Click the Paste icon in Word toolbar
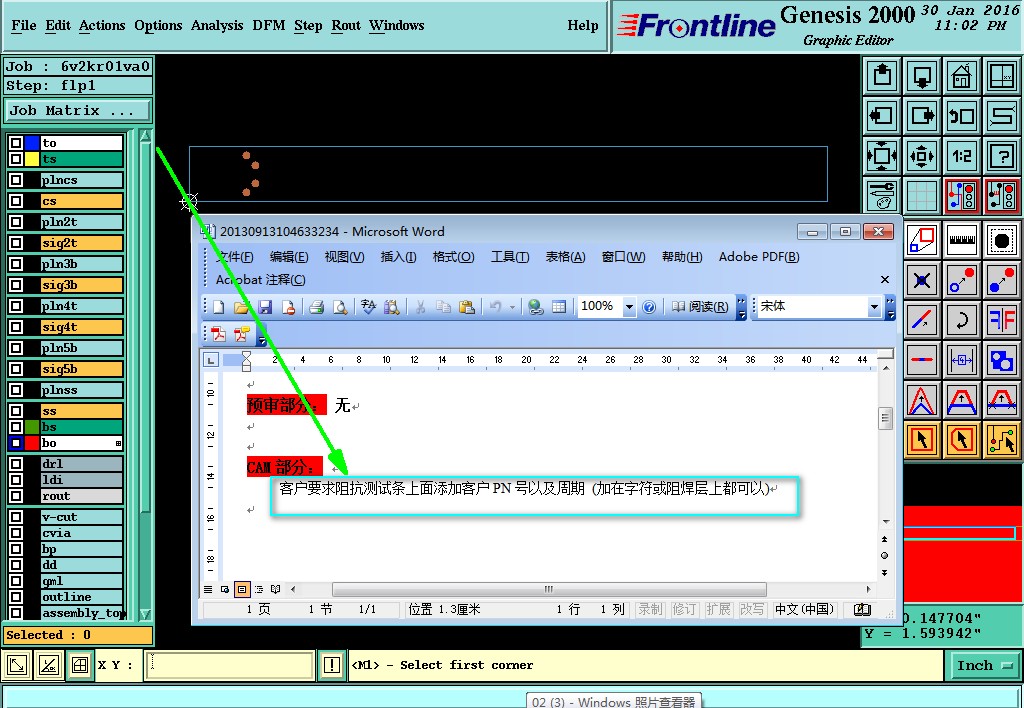This screenshot has height=708, width=1024. (466, 306)
